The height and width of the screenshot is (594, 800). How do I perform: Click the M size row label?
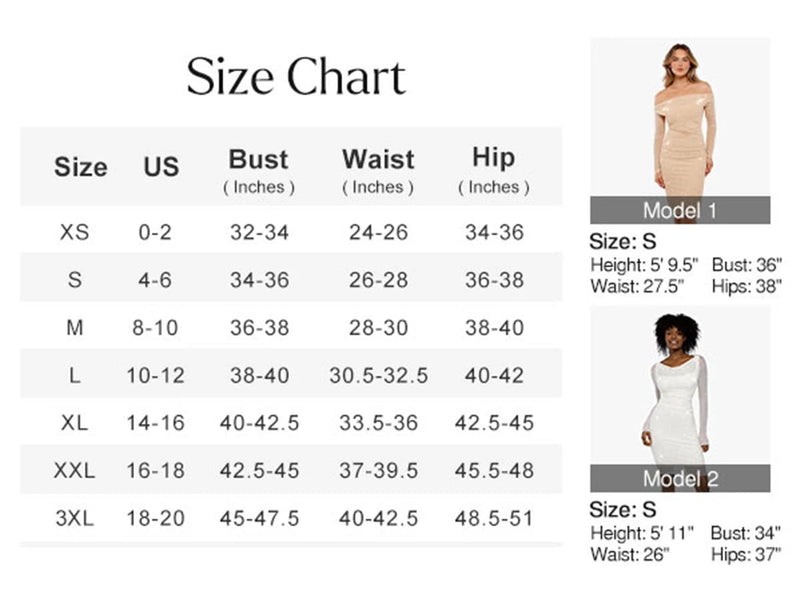point(75,327)
